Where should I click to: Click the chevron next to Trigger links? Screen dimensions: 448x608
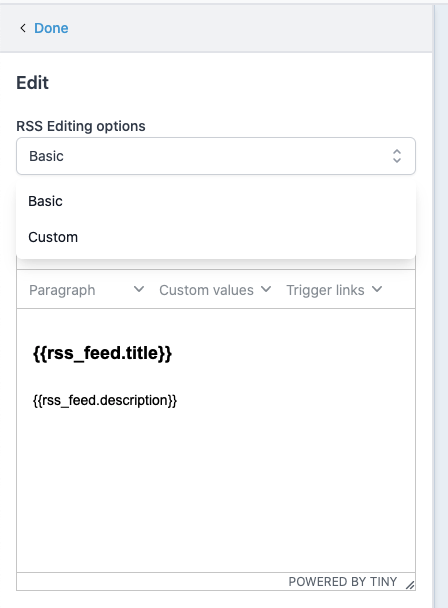377,289
